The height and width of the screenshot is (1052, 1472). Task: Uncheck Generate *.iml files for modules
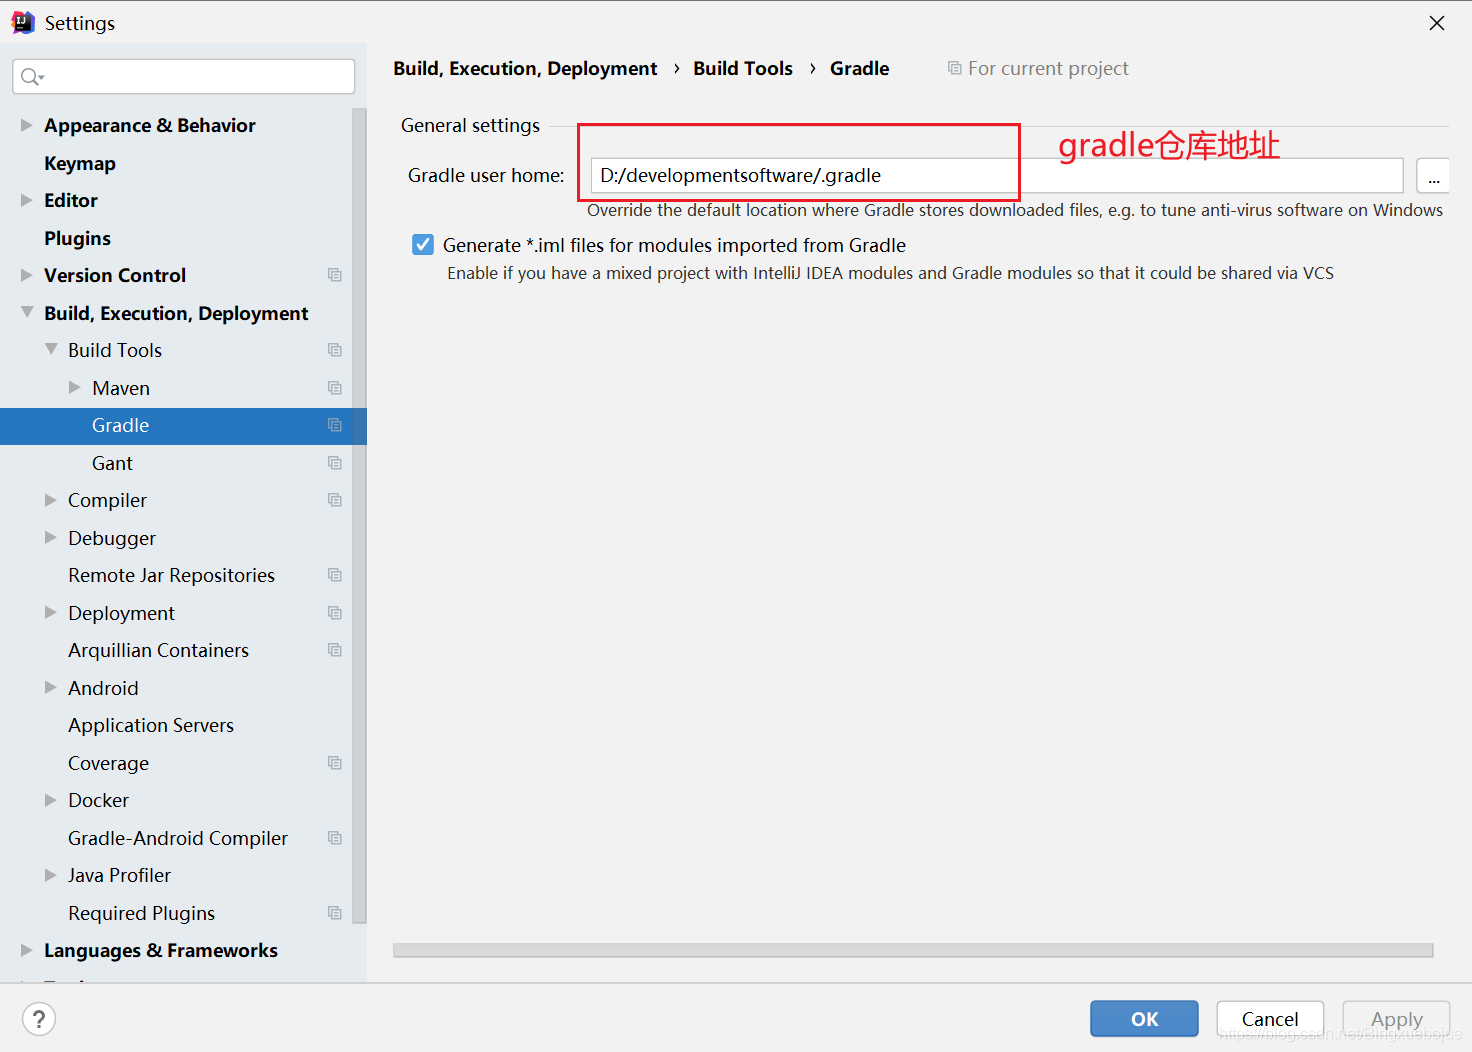click(423, 245)
